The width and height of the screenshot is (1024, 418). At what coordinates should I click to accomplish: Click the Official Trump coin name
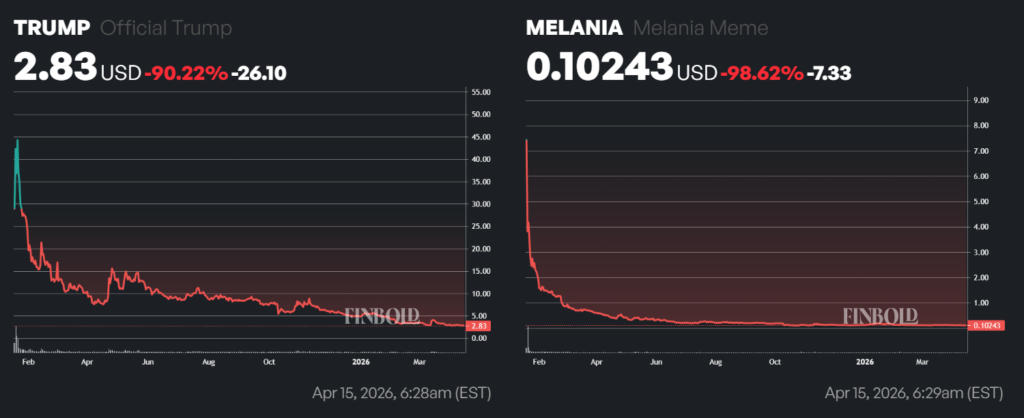(167, 28)
